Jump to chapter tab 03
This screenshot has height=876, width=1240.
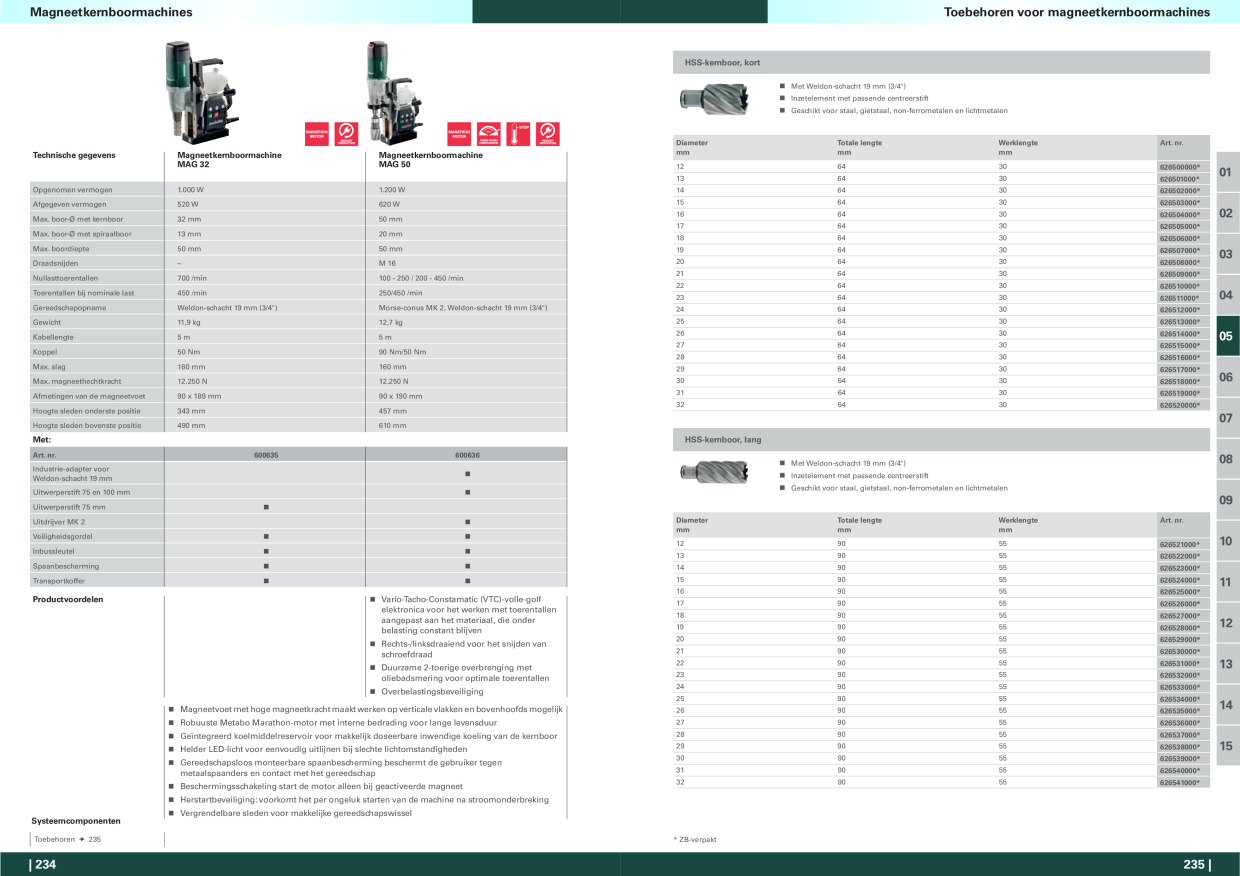[x=1226, y=254]
